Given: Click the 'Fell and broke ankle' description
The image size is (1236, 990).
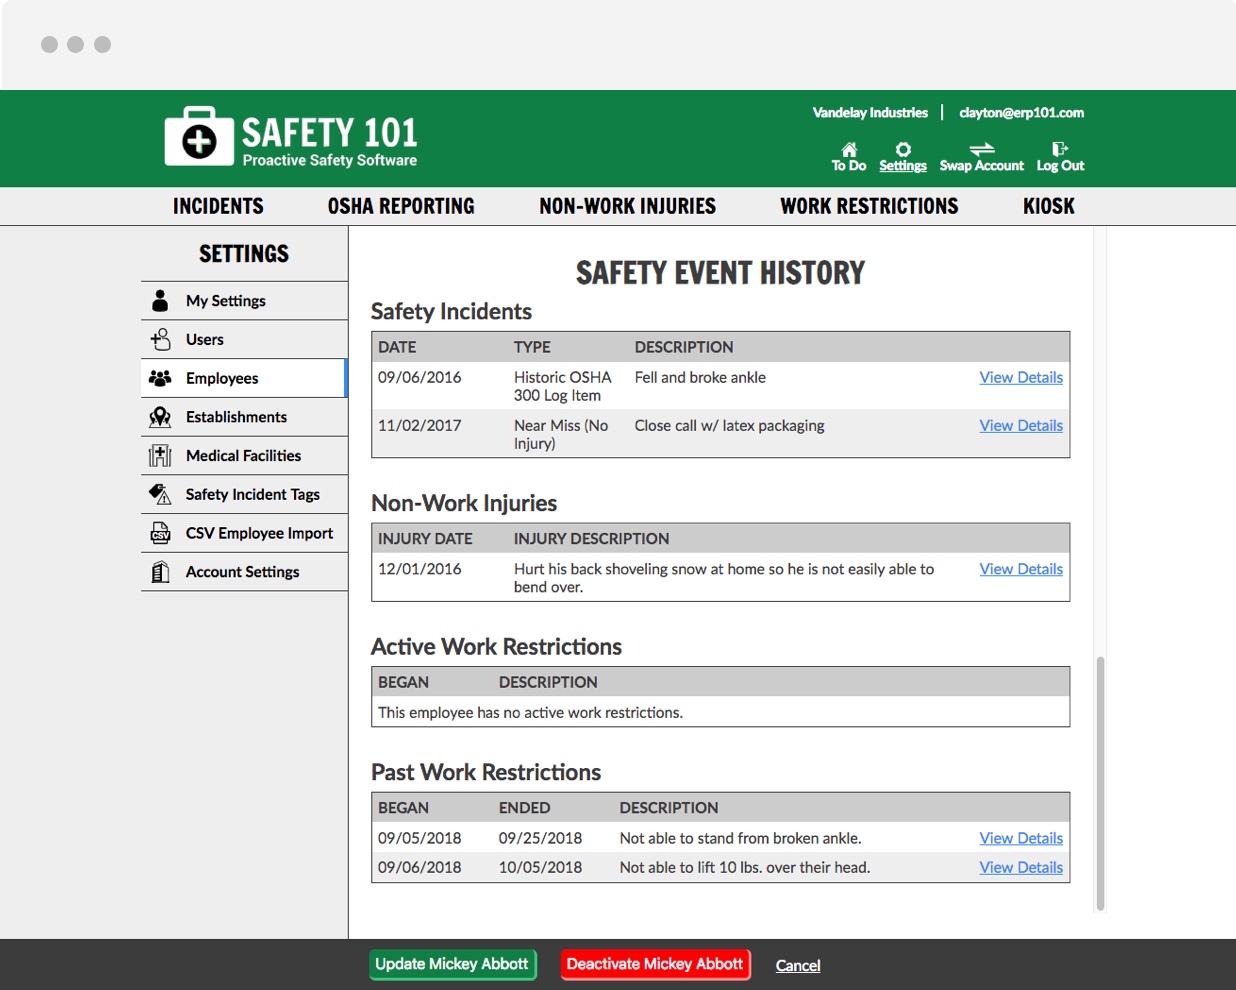Looking at the screenshot, I should [700, 377].
